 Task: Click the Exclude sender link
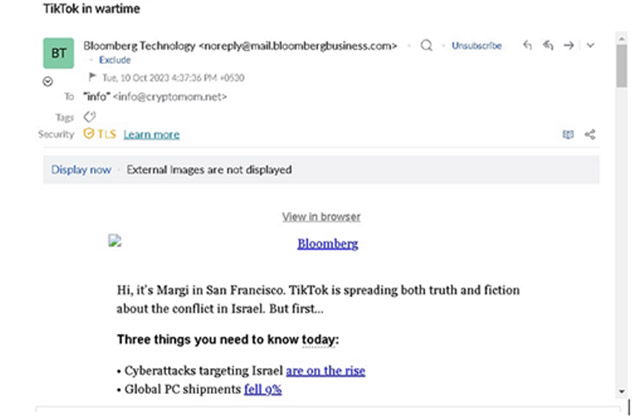115,60
